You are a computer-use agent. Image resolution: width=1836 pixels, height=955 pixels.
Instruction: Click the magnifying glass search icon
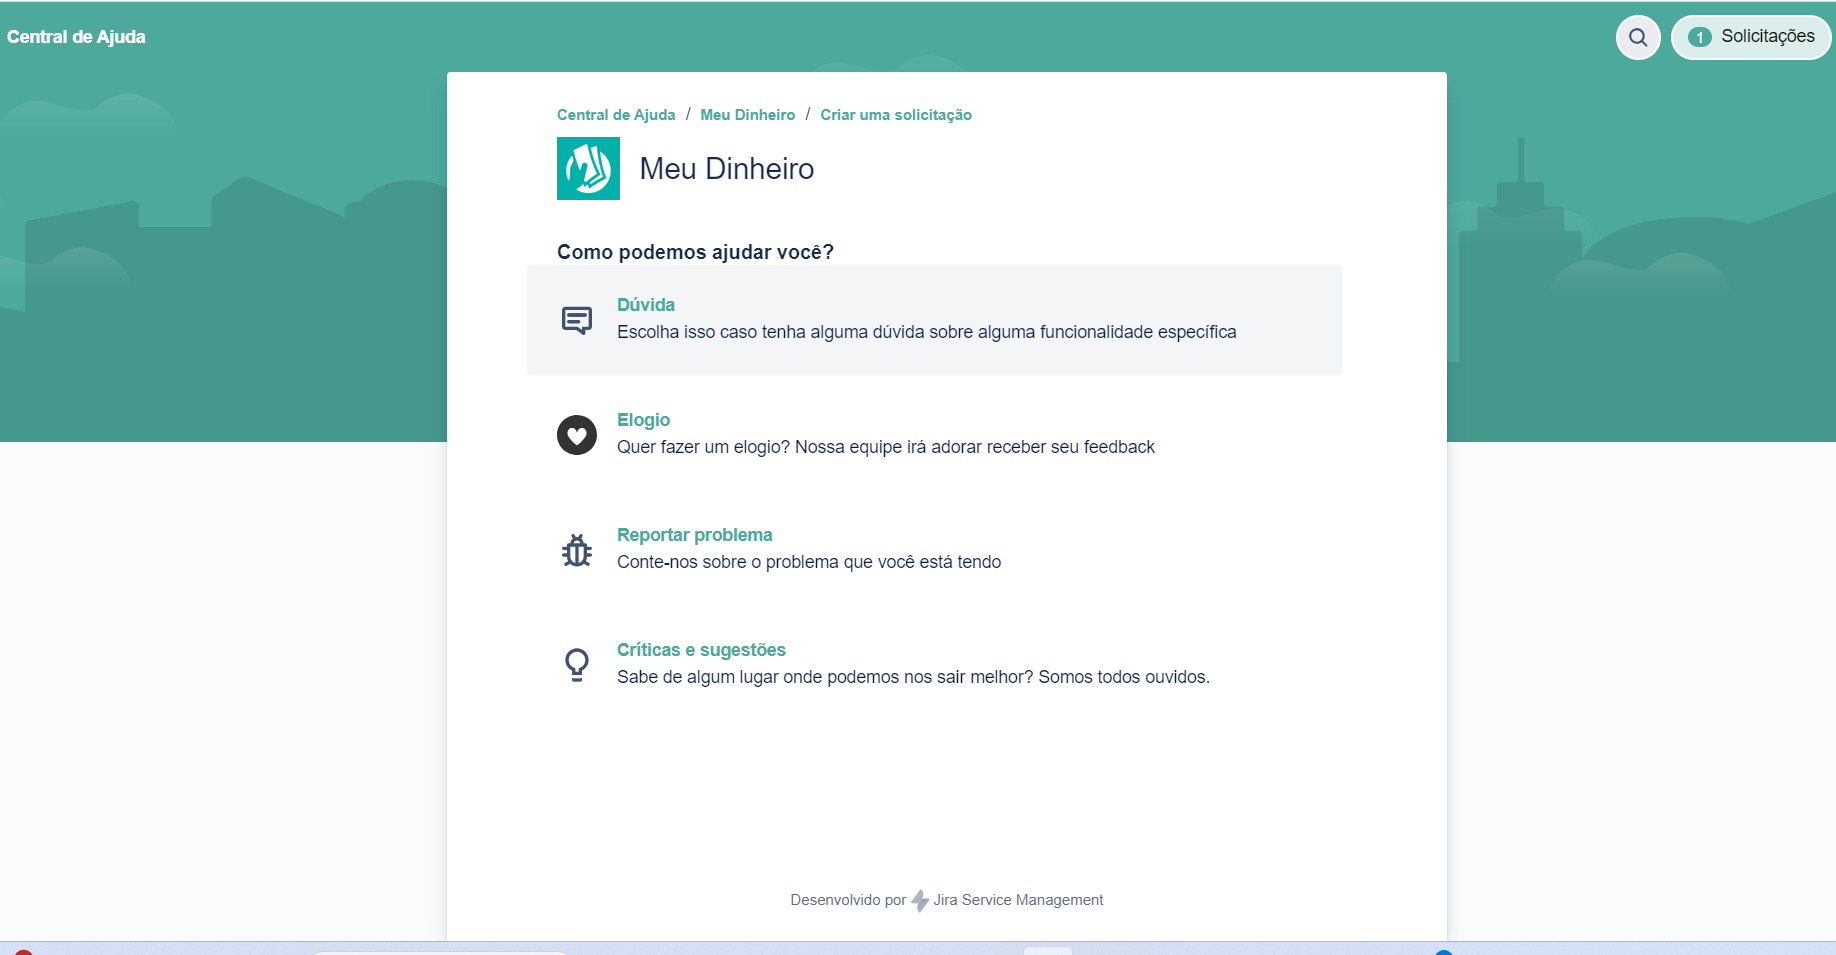click(1637, 38)
